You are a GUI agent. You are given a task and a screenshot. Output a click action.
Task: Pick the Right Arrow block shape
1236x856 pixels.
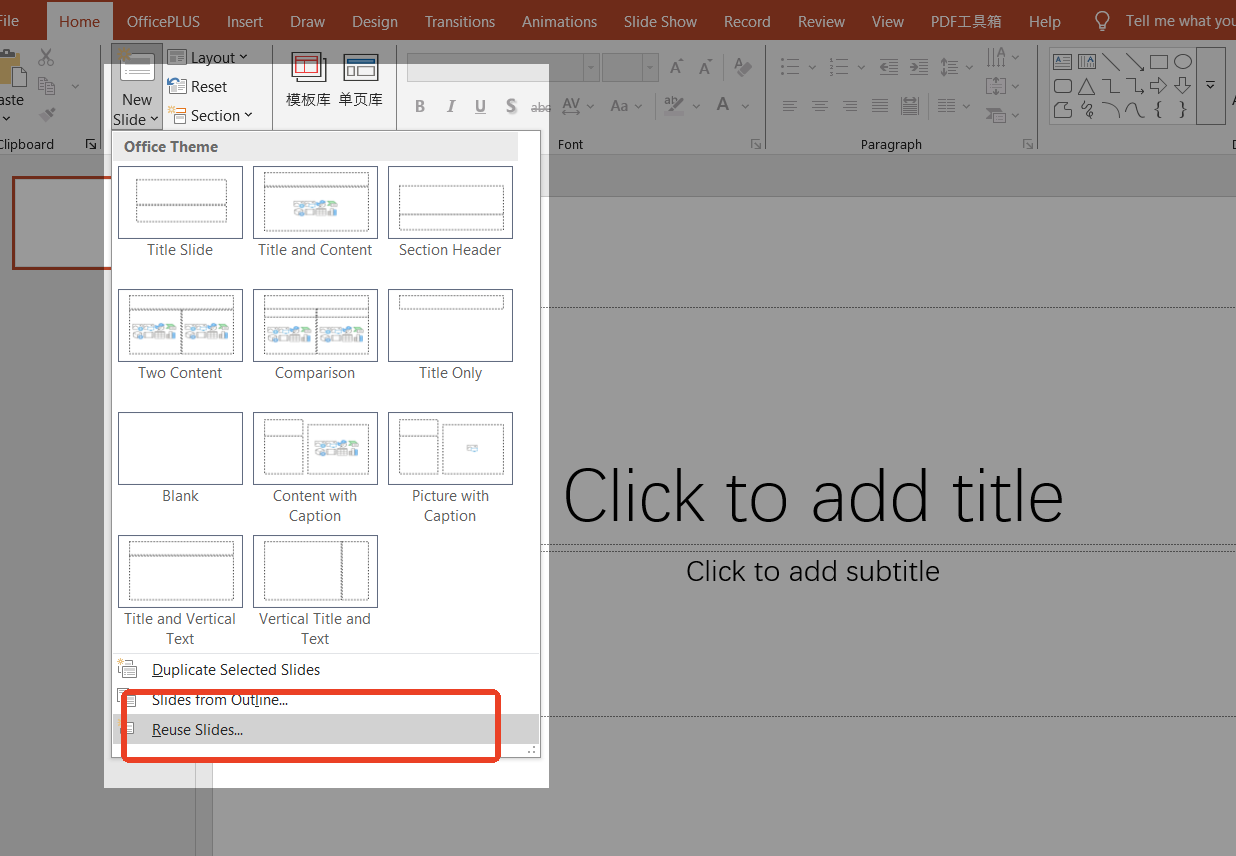coord(1158,87)
